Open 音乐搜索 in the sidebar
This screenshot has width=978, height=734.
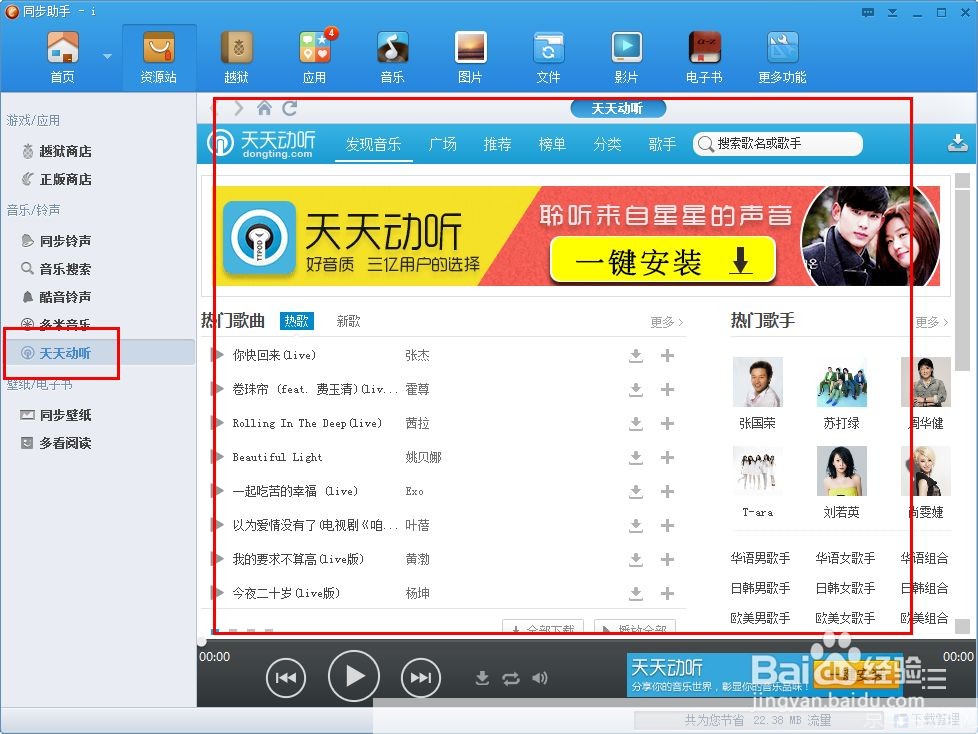57,269
